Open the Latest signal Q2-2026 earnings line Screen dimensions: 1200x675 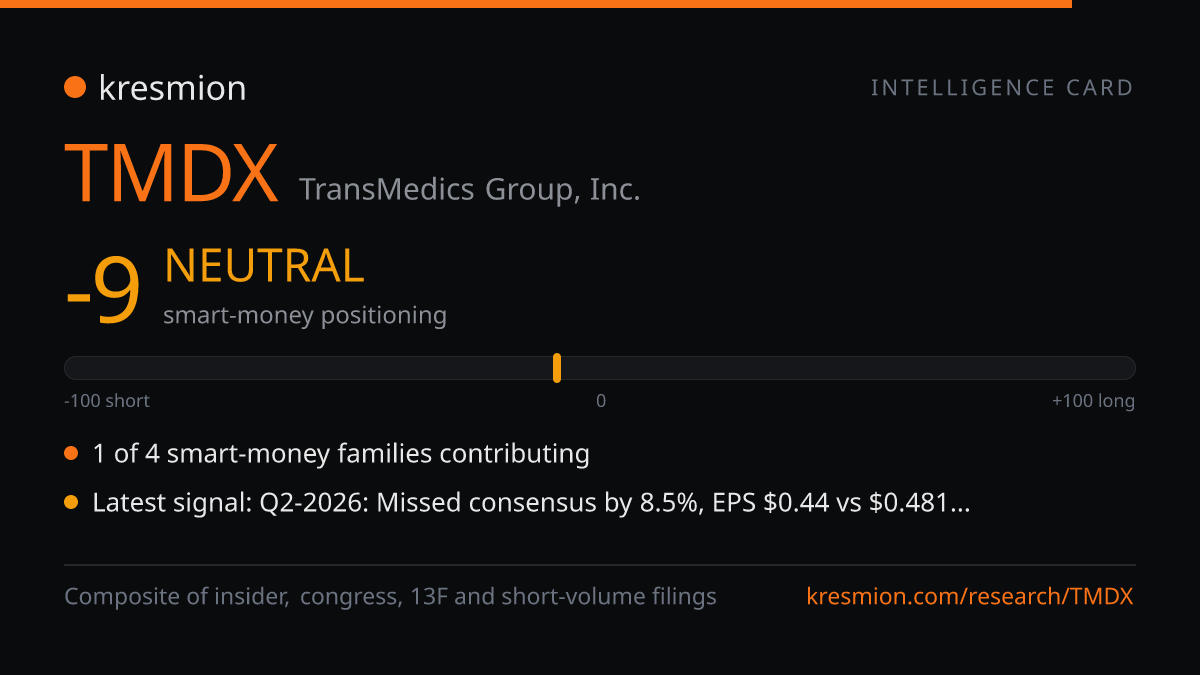click(531, 503)
